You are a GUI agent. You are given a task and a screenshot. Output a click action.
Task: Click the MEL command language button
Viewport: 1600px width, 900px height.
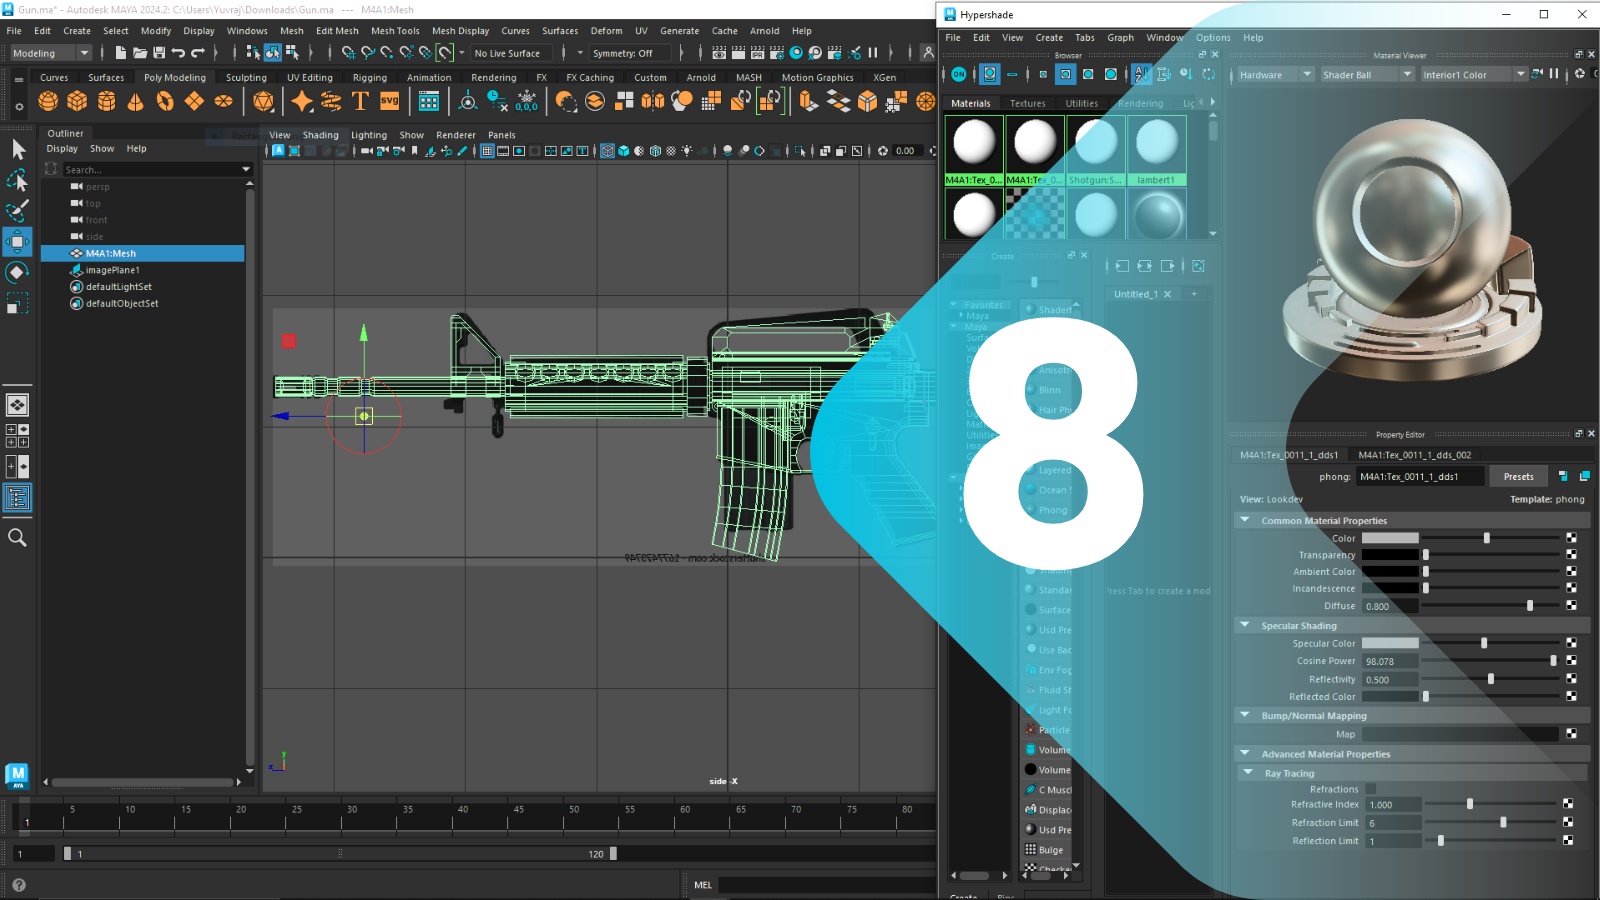click(703, 885)
